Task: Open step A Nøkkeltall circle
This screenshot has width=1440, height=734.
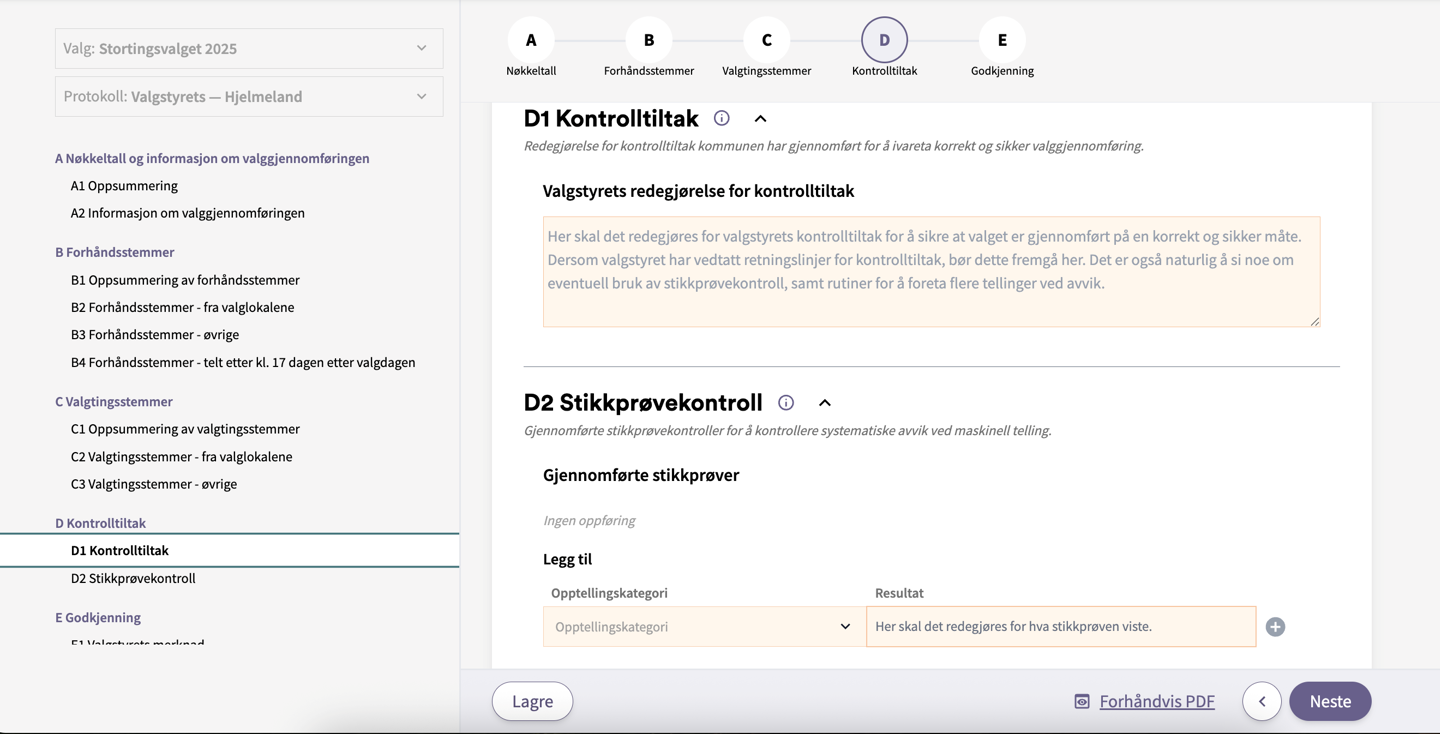Action: pos(531,40)
